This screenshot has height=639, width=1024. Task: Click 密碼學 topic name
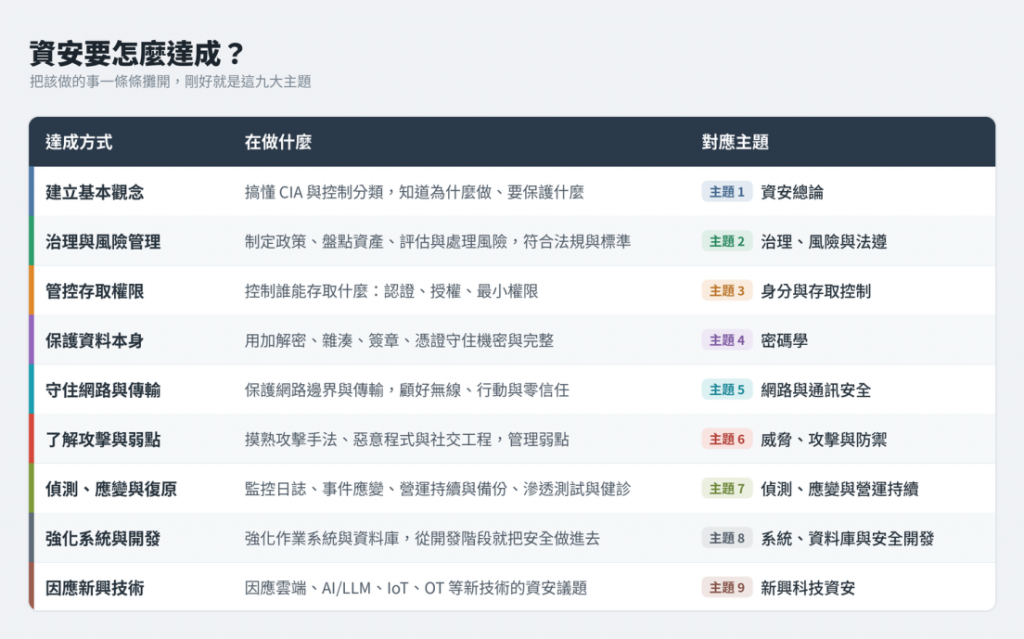784,340
